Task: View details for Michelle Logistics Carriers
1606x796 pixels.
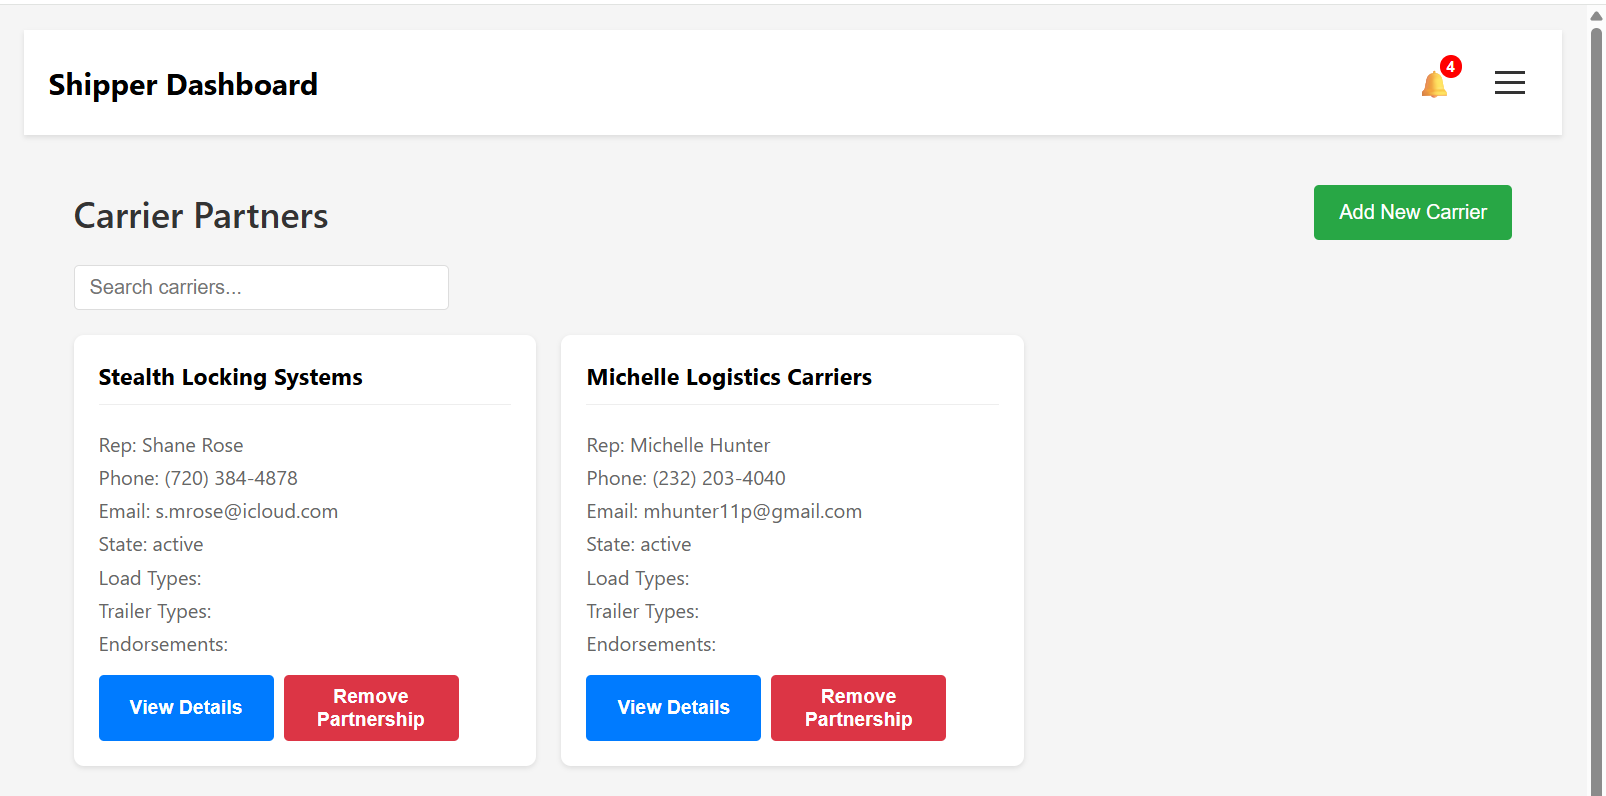Action: click(x=673, y=708)
